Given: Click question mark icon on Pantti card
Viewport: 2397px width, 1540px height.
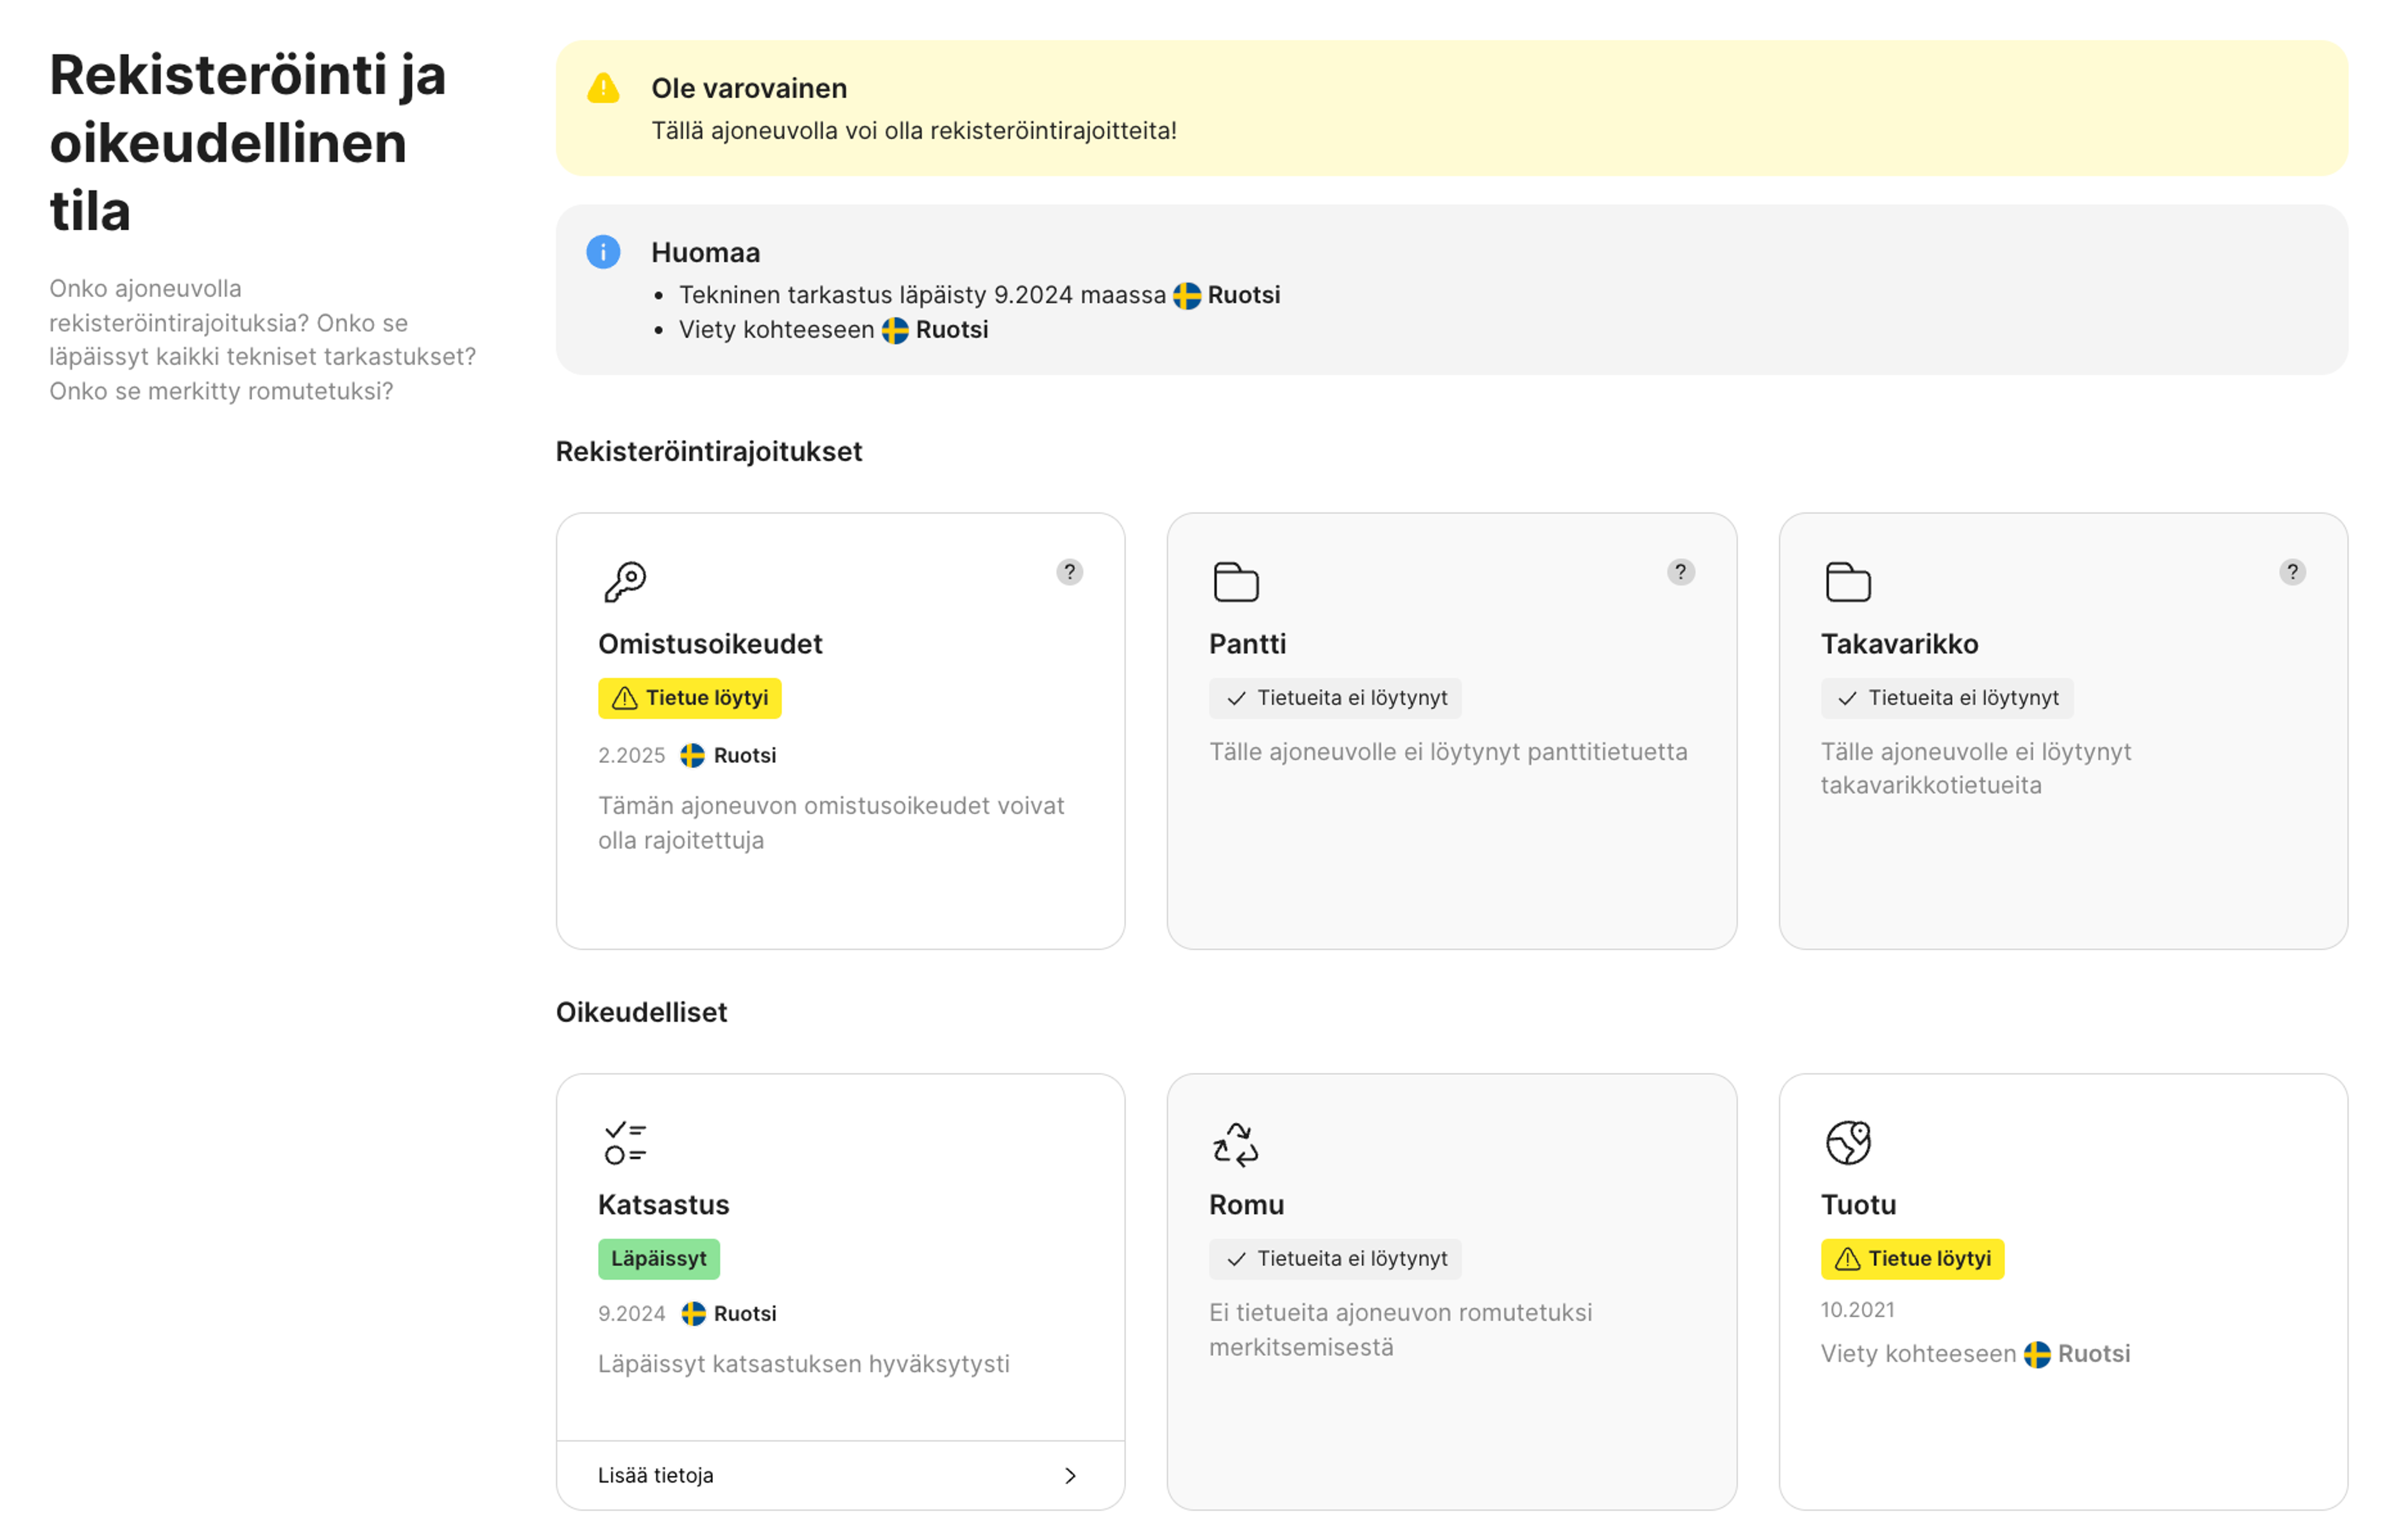Looking at the screenshot, I should point(1680,572).
